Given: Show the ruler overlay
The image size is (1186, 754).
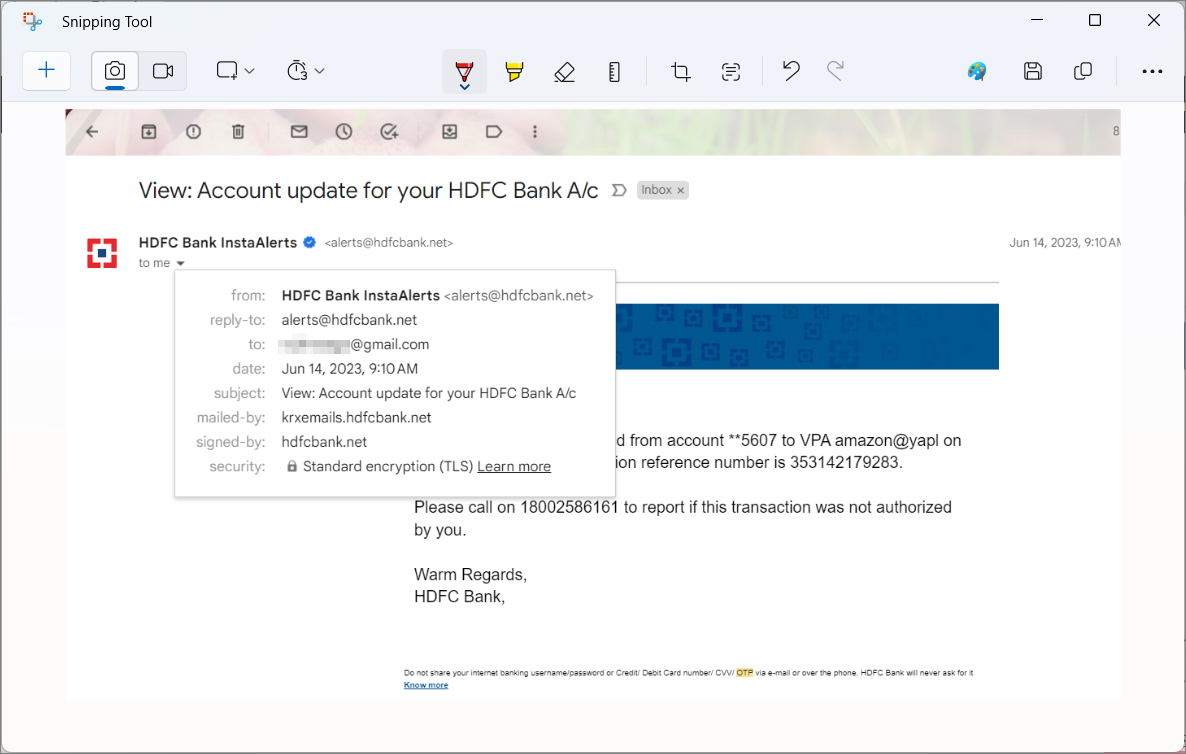Looking at the screenshot, I should [614, 71].
